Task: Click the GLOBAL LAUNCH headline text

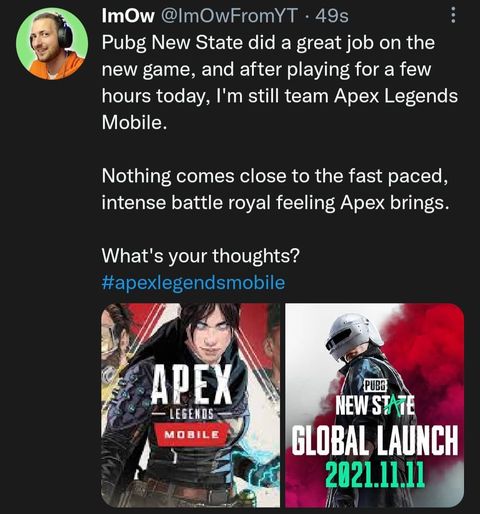Action: (x=375, y=441)
